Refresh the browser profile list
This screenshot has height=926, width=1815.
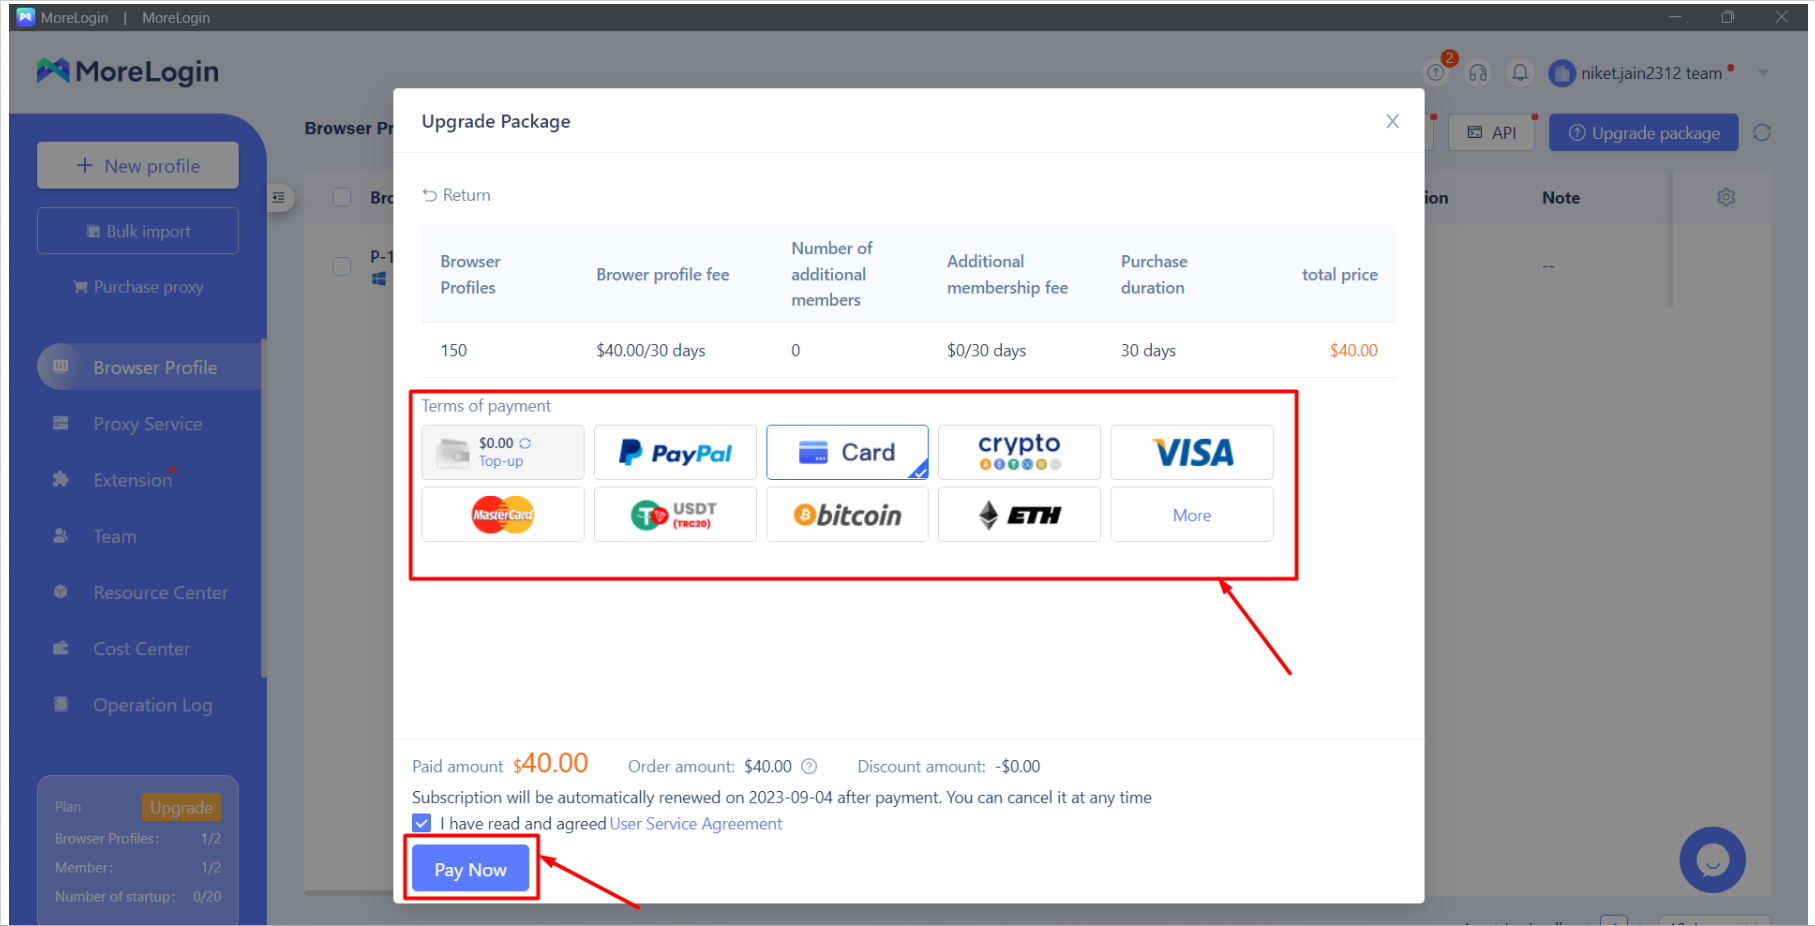click(1762, 133)
